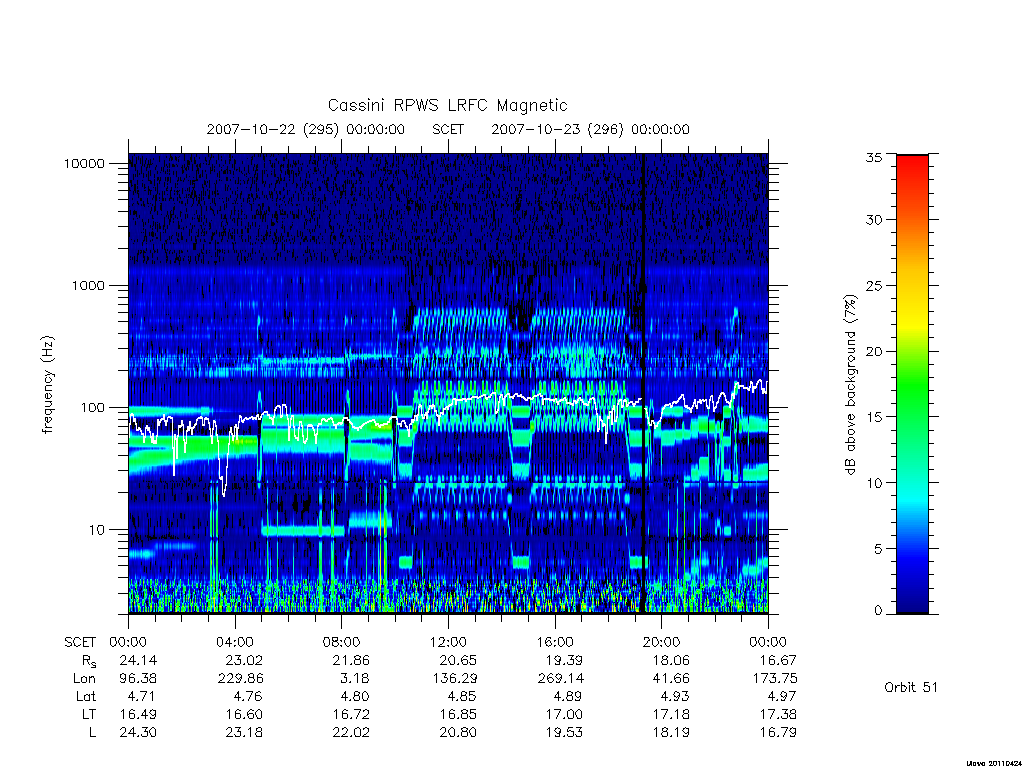Click the colorbar tick label '30'
The height and width of the screenshot is (768, 1024).
pos(873,220)
